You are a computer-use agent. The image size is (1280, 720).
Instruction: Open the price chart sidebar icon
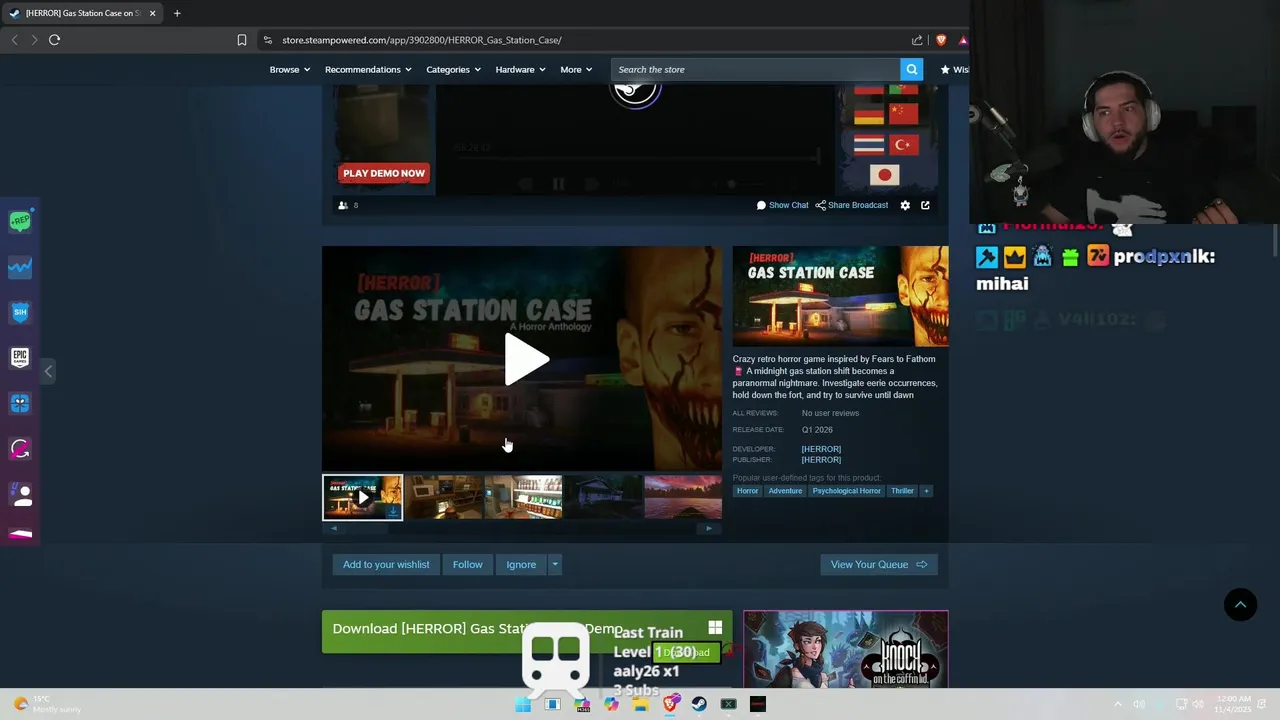(20, 267)
